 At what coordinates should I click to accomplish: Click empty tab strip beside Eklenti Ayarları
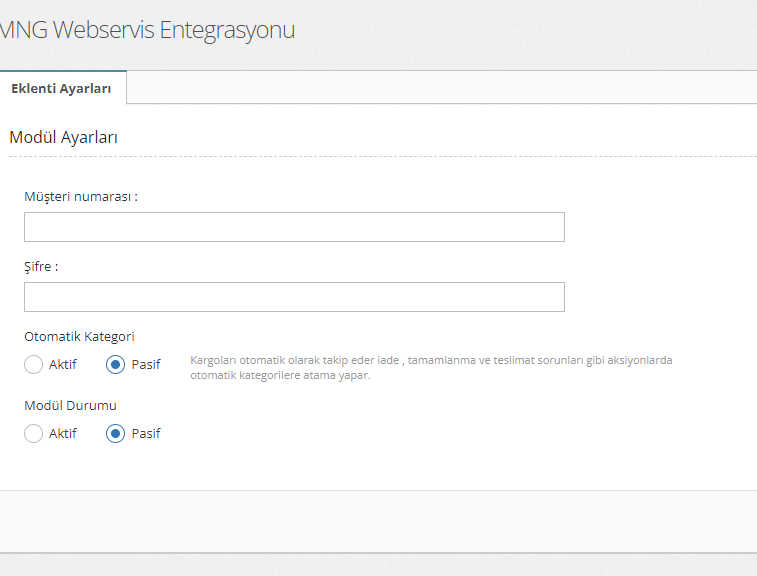click(x=440, y=88)
